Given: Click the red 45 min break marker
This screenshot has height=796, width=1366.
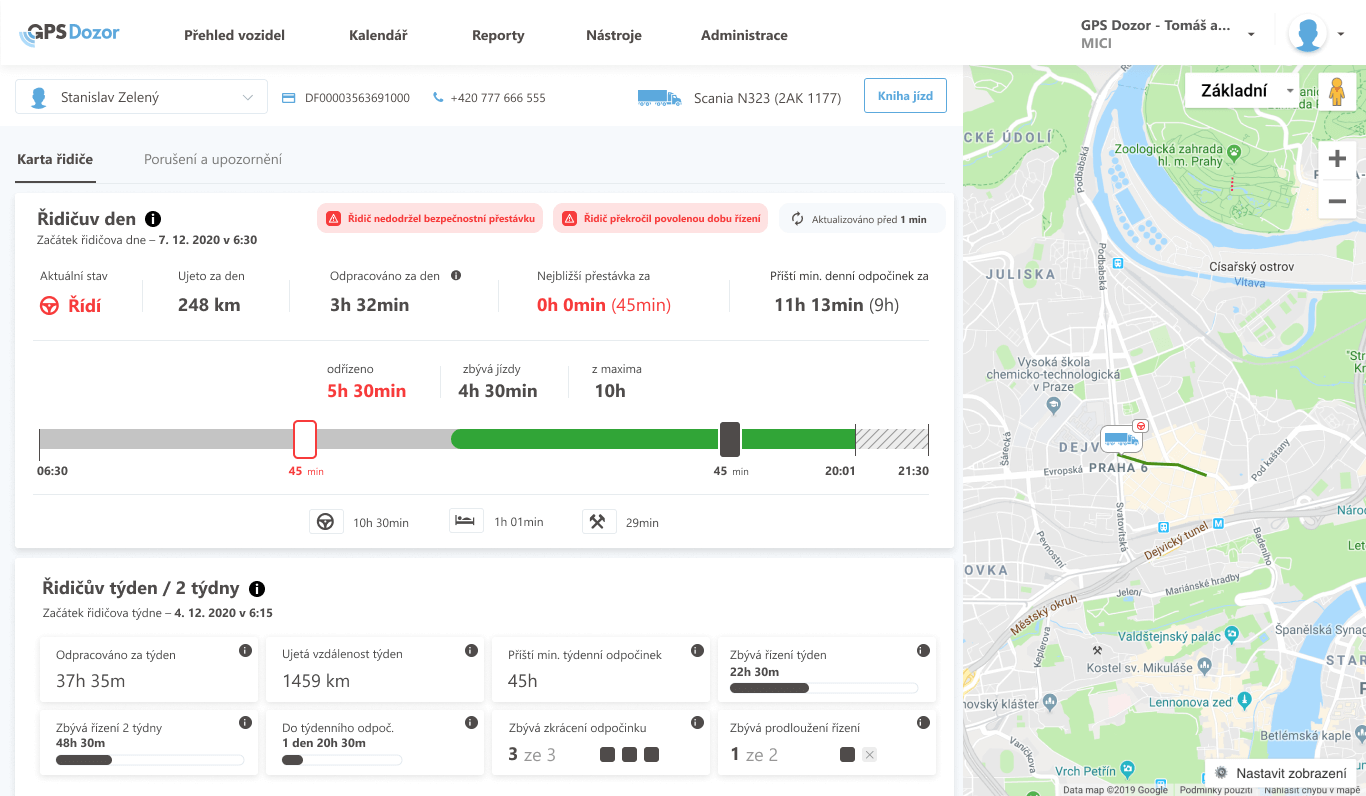Looking at the screenshot, I should (305, 439).
